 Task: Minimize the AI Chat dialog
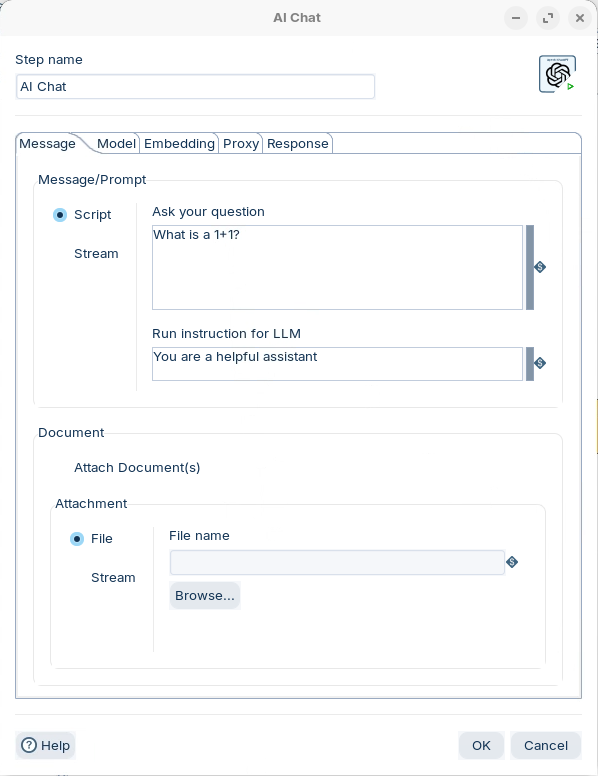[x=516, y=18]
